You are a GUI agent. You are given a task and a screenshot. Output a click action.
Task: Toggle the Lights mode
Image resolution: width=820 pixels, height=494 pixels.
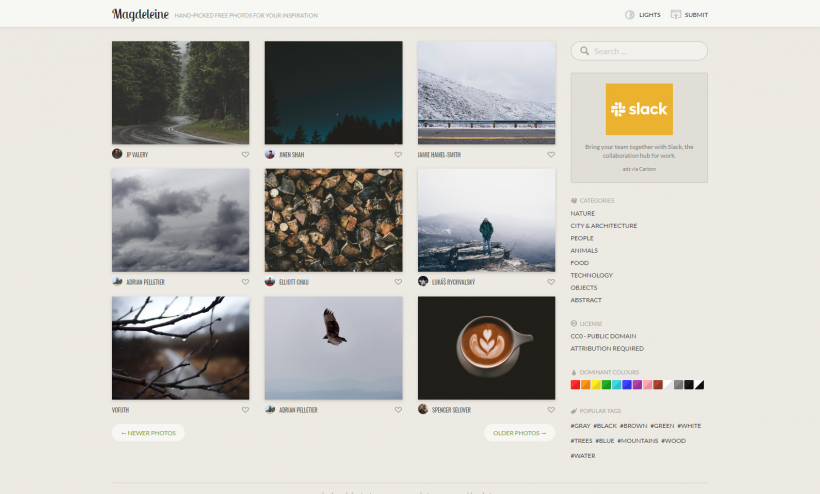643,15
